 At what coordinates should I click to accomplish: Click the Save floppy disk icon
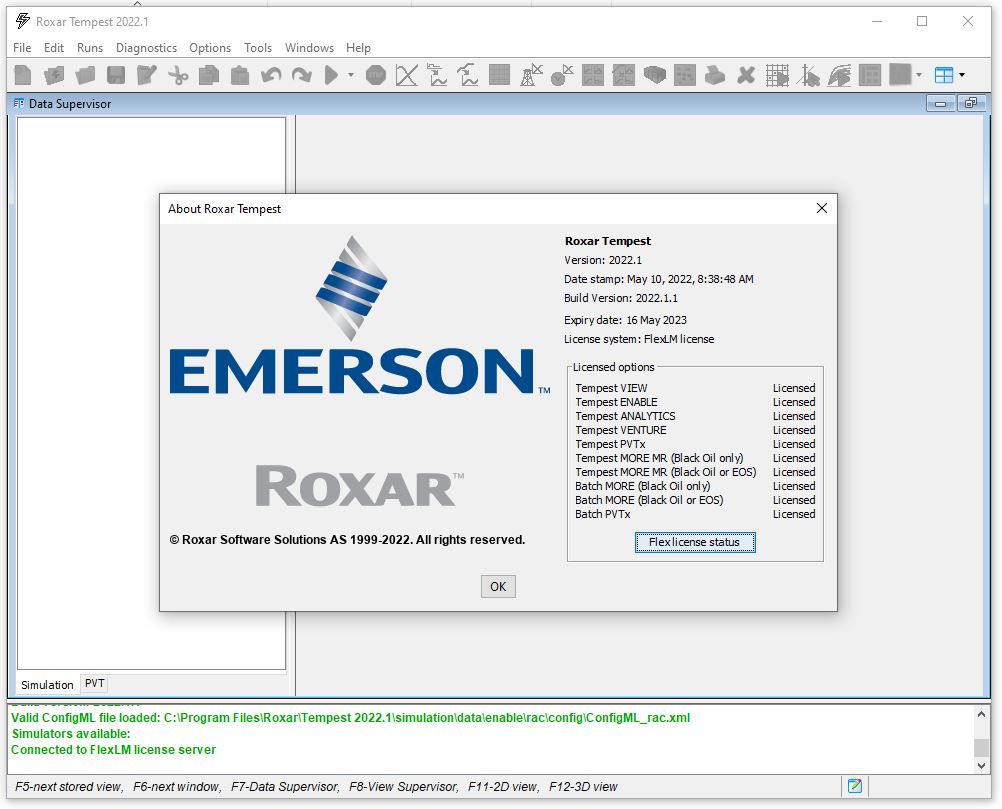click(x=116, y=75)
